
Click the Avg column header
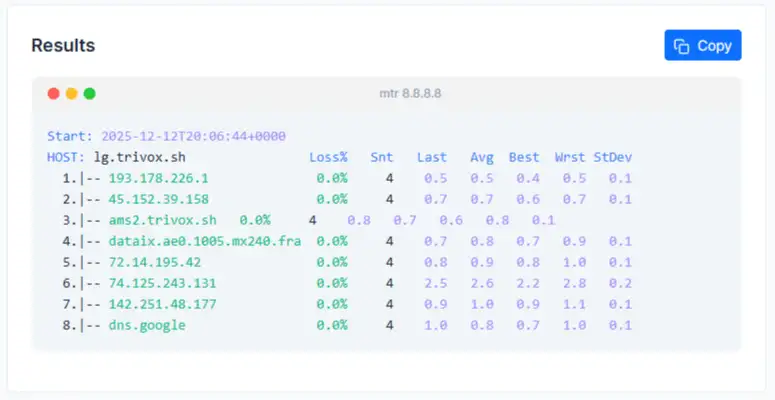pyautogui.click(x=481, y=158)
